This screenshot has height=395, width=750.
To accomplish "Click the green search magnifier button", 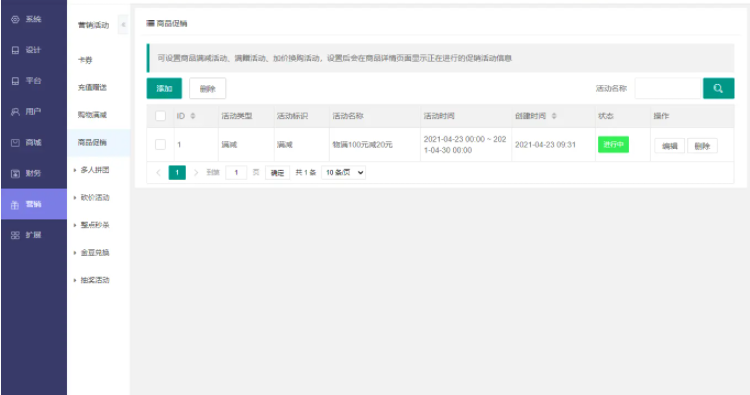I will 718,88.
